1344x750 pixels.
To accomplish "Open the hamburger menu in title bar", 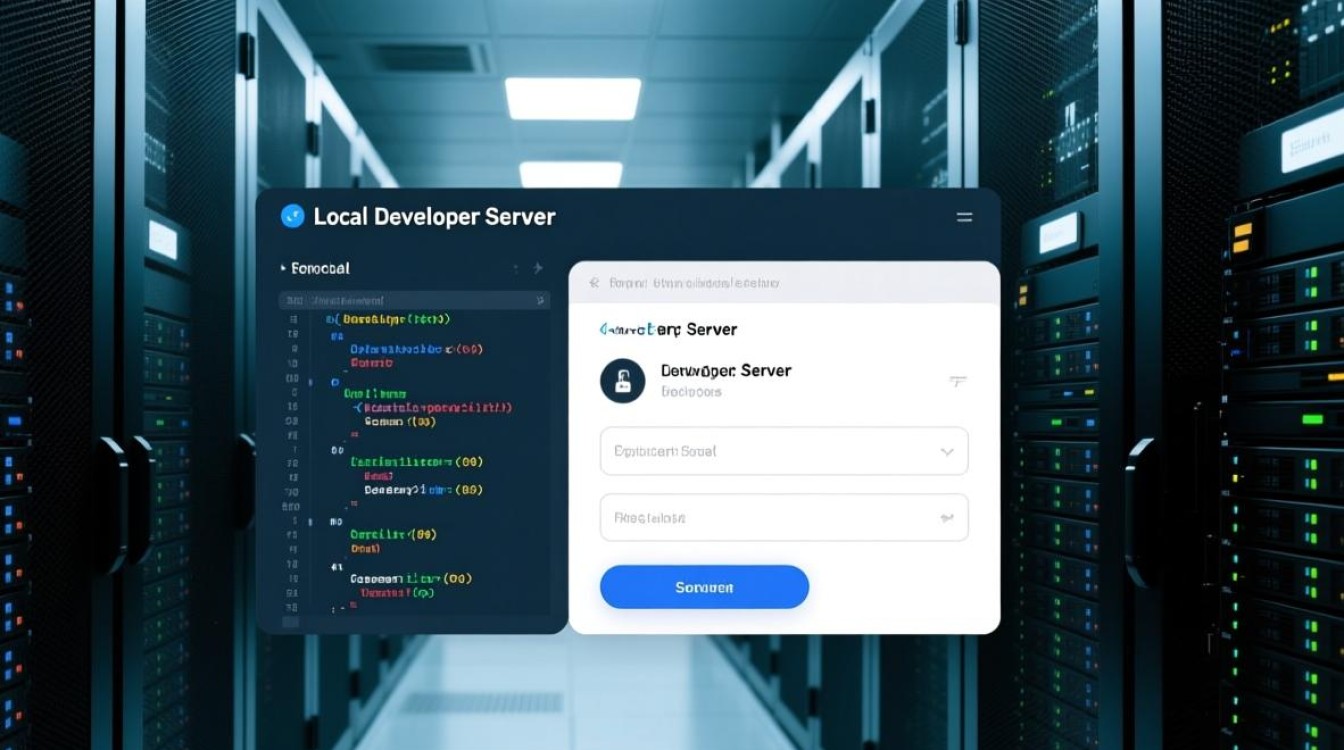I will click(x=964, y=217).
